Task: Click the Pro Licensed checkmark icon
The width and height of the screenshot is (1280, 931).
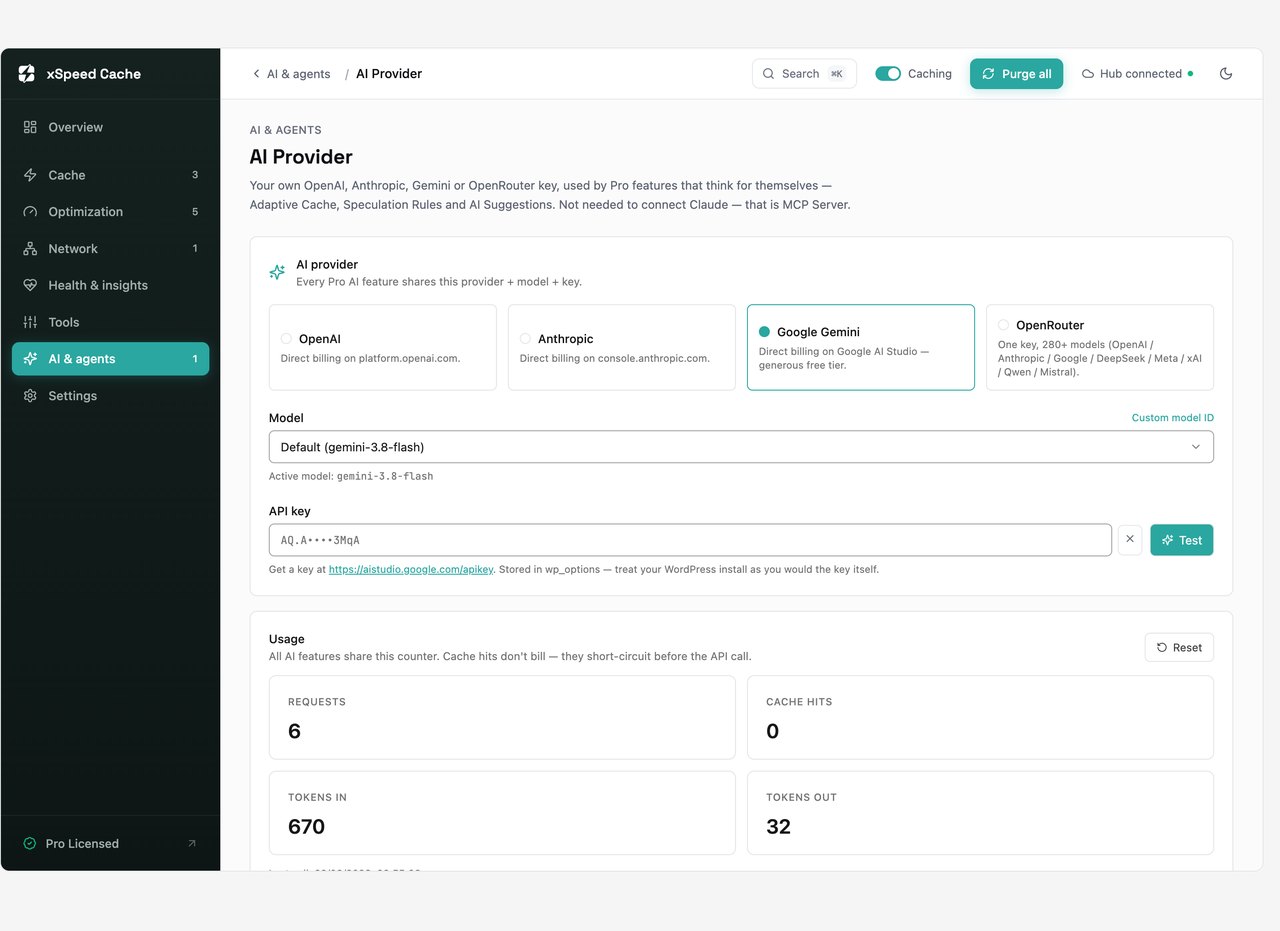Action: [x=30, y=844]
